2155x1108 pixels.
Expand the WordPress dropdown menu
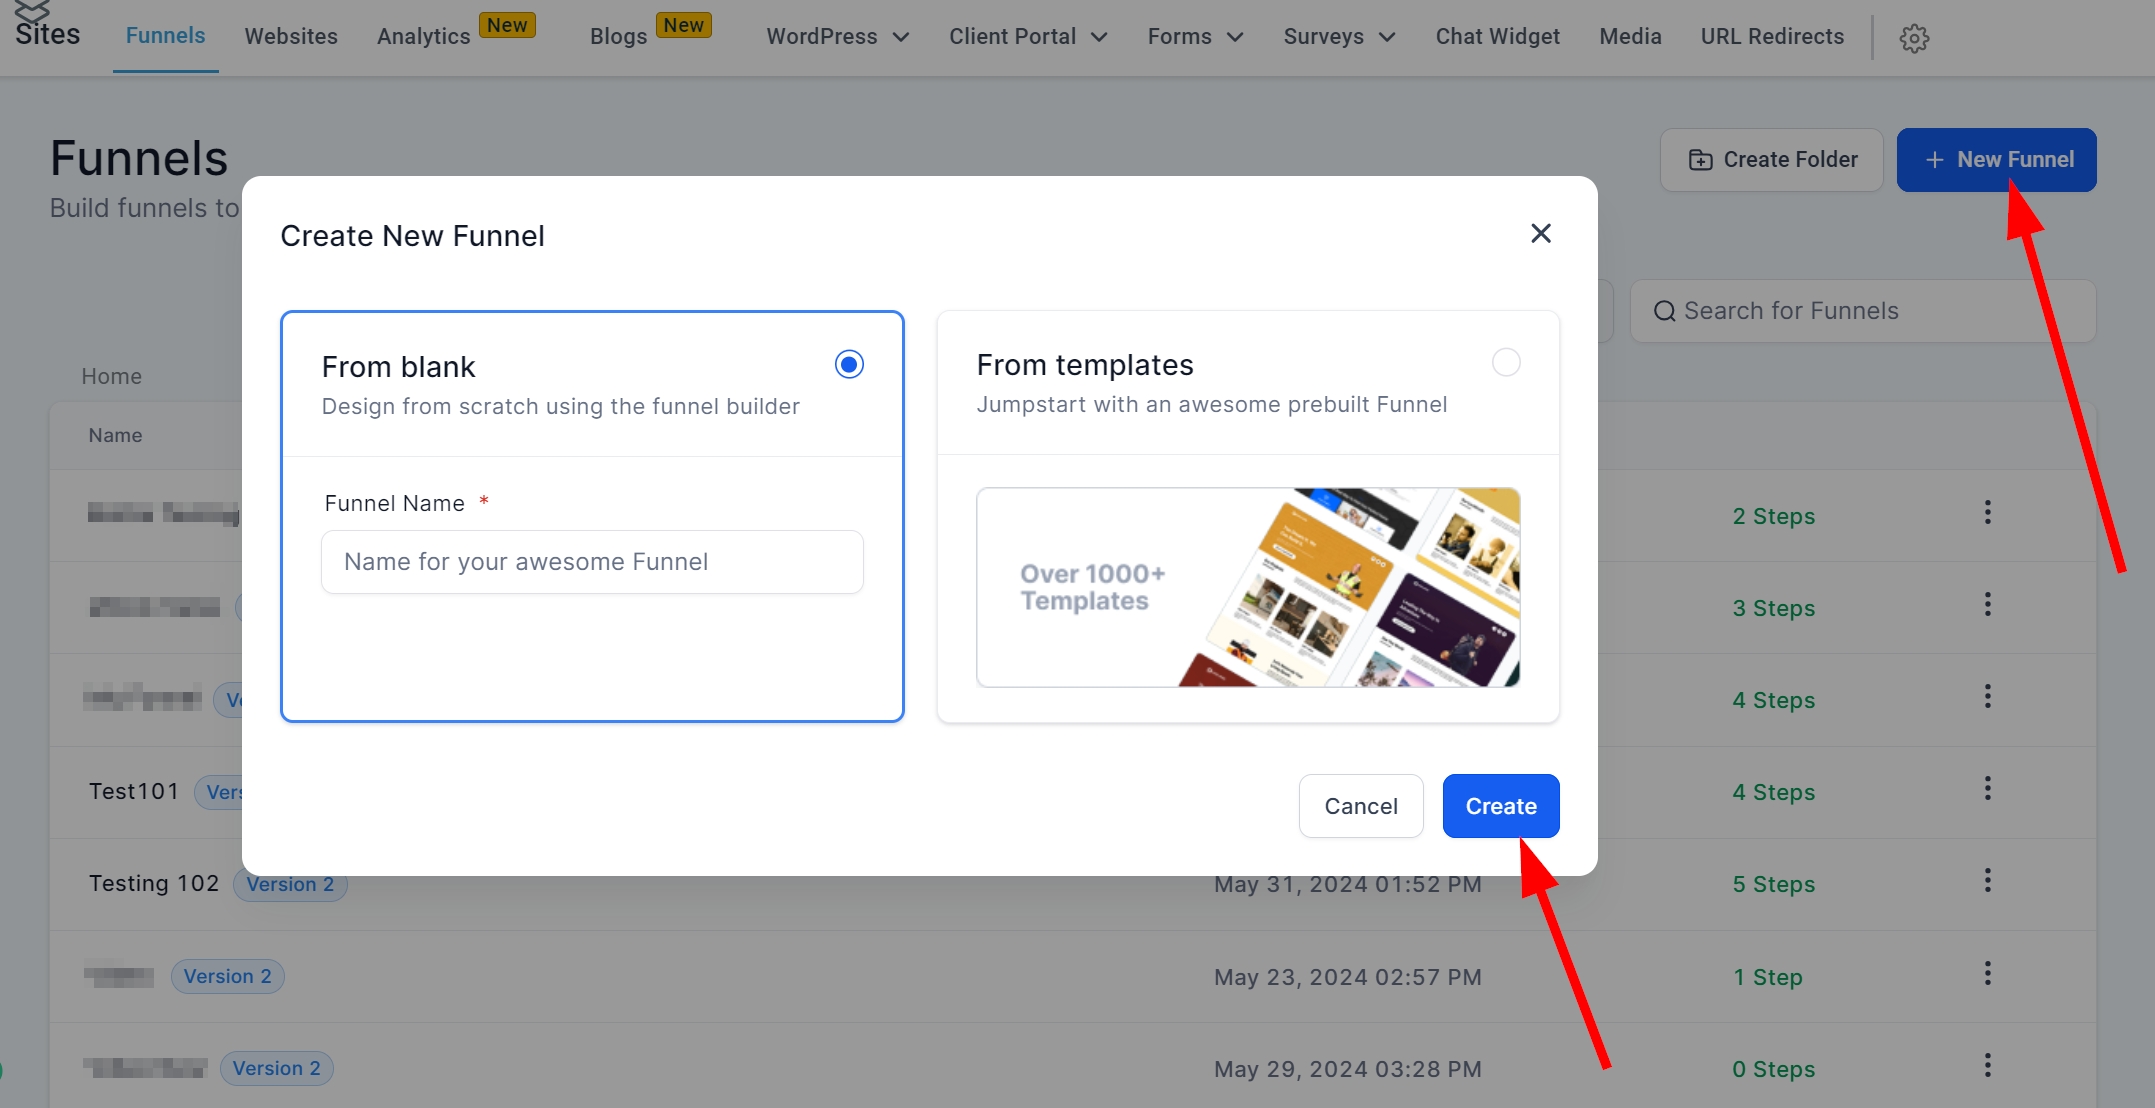pyautogui.click(x=837, y=37)
